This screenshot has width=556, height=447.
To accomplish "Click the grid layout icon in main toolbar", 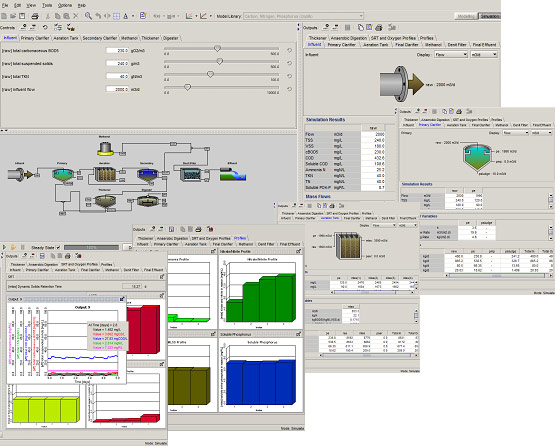I will (x=116, y=16).
